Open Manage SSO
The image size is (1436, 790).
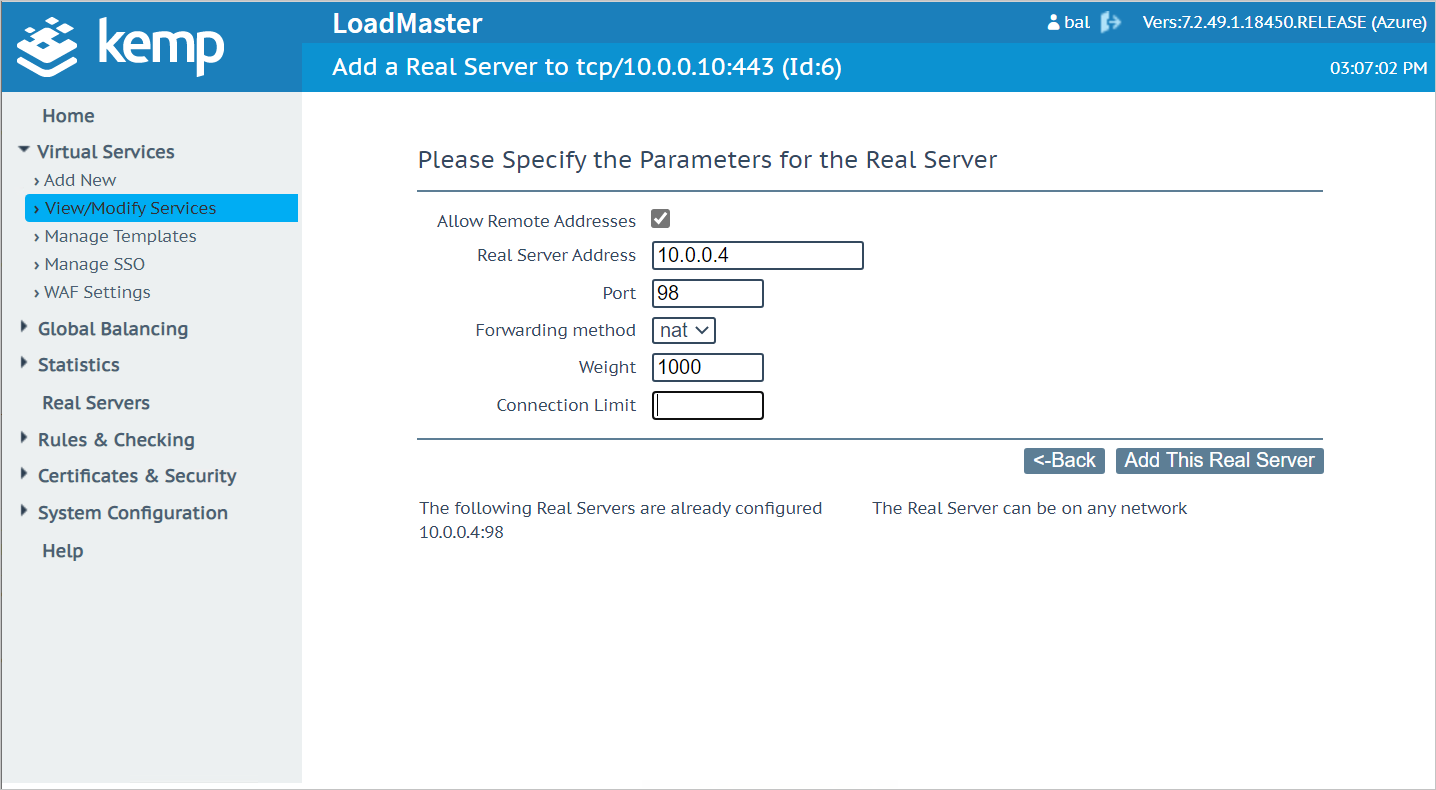coord(94,264)
